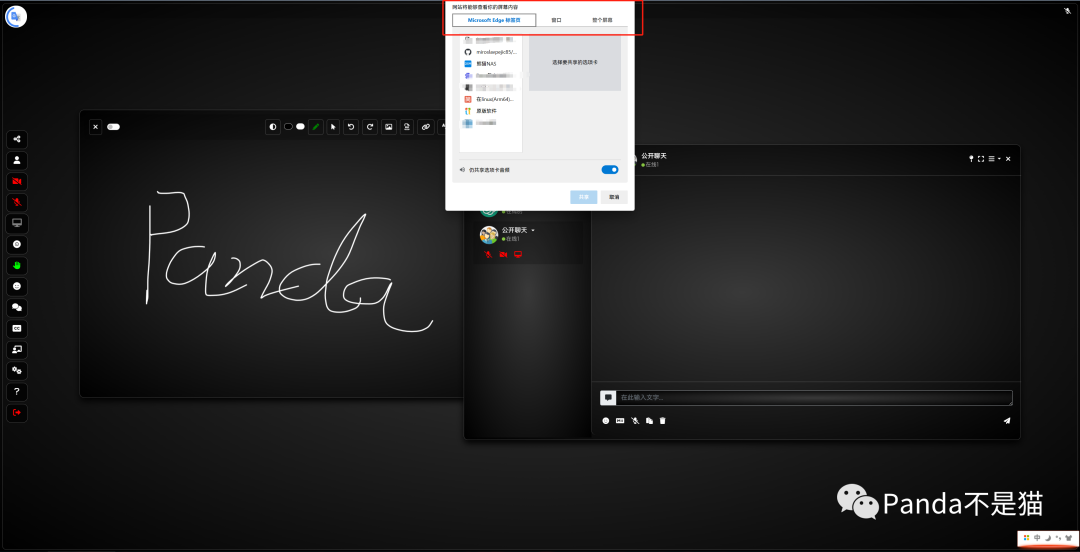Choose the NAS tab entry in share list
This screenshot has height=552, width=1080.
coord(490,63)
